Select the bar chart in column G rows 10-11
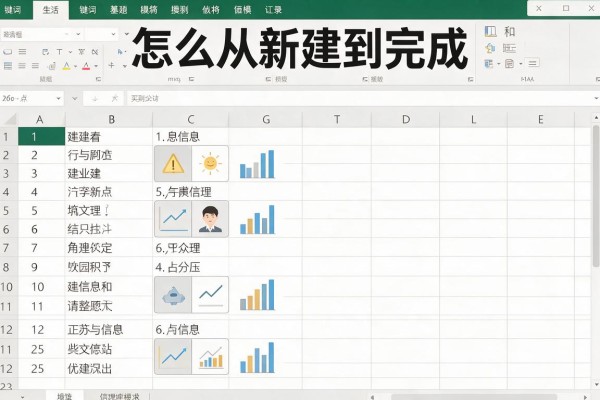Screen dimensions: 600x400 [x=257, y=295]
